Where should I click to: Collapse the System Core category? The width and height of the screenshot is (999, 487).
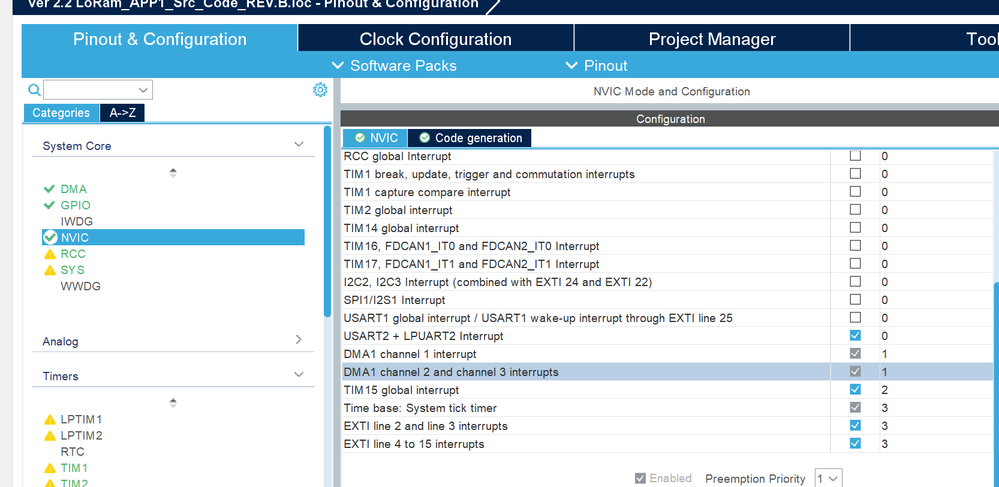pyautogui.click(x=298, y=145)
